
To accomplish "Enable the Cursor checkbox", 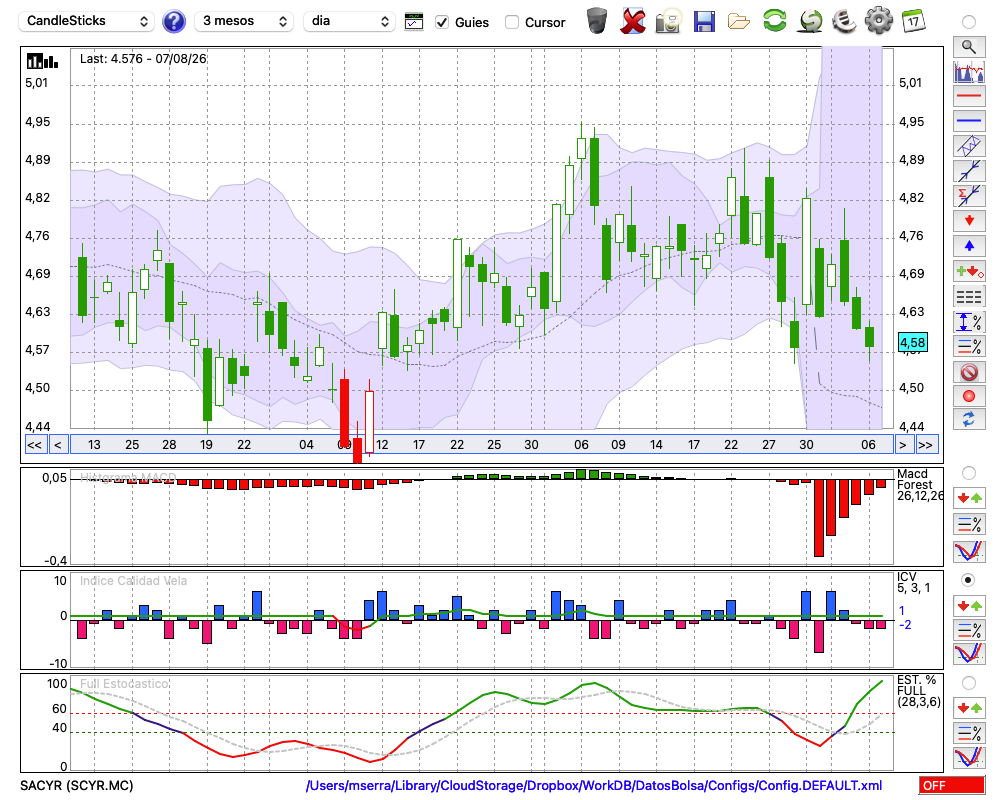I will click(x=511, y=22).
